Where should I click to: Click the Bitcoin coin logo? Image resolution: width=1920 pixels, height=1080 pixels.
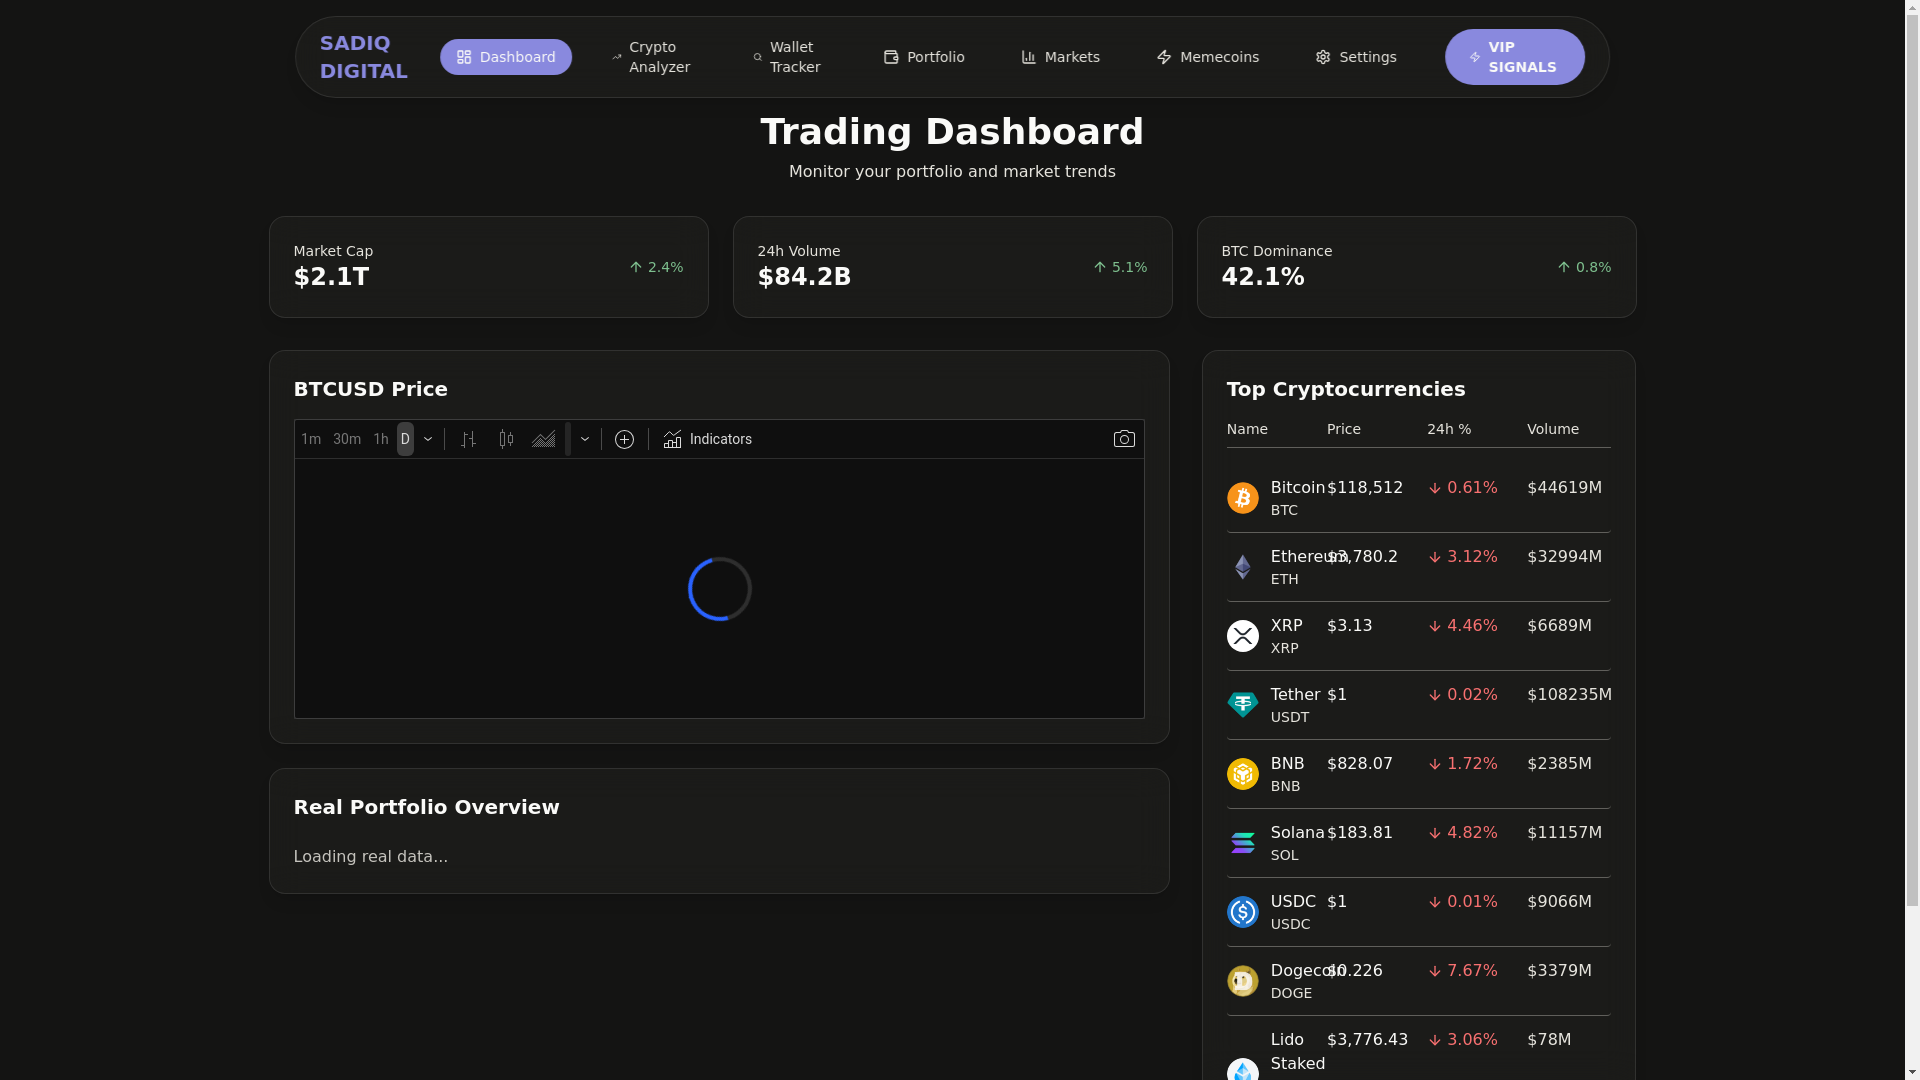(x=1243, y=498)
